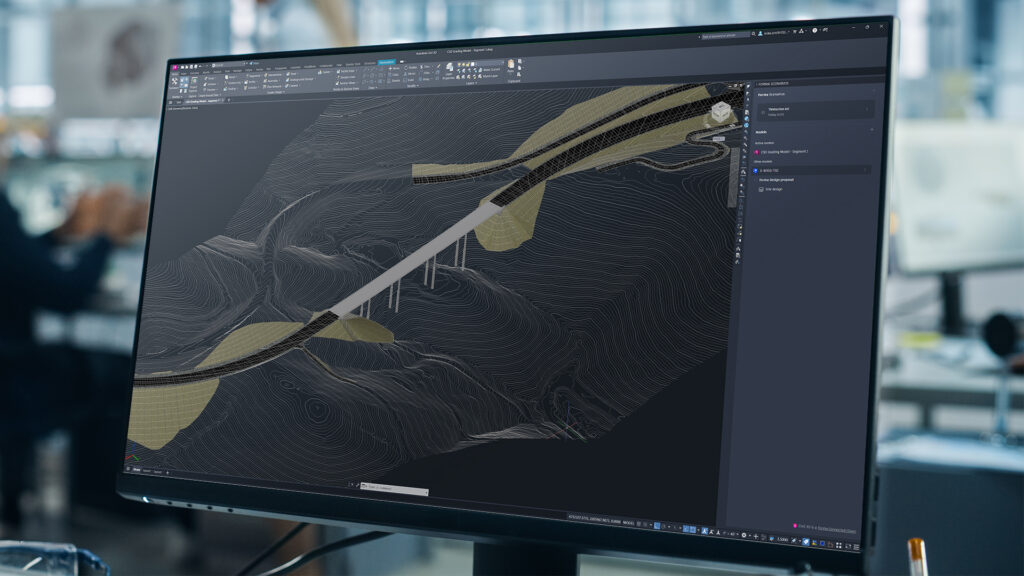The height and width of the screenshot is (576, 1024).
Task: Open the Toolspace icon in the ribbon
Action: point(174,82)
